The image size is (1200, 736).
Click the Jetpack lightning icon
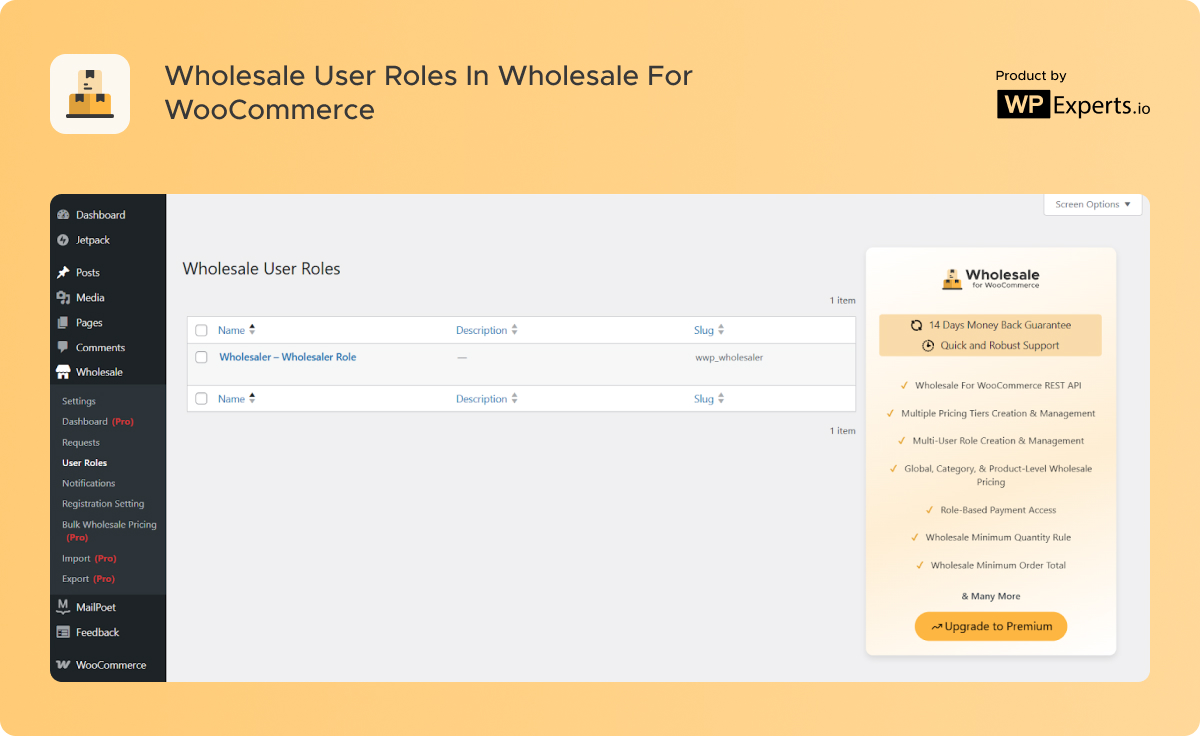pyautogui.click(x=63, y=240)
